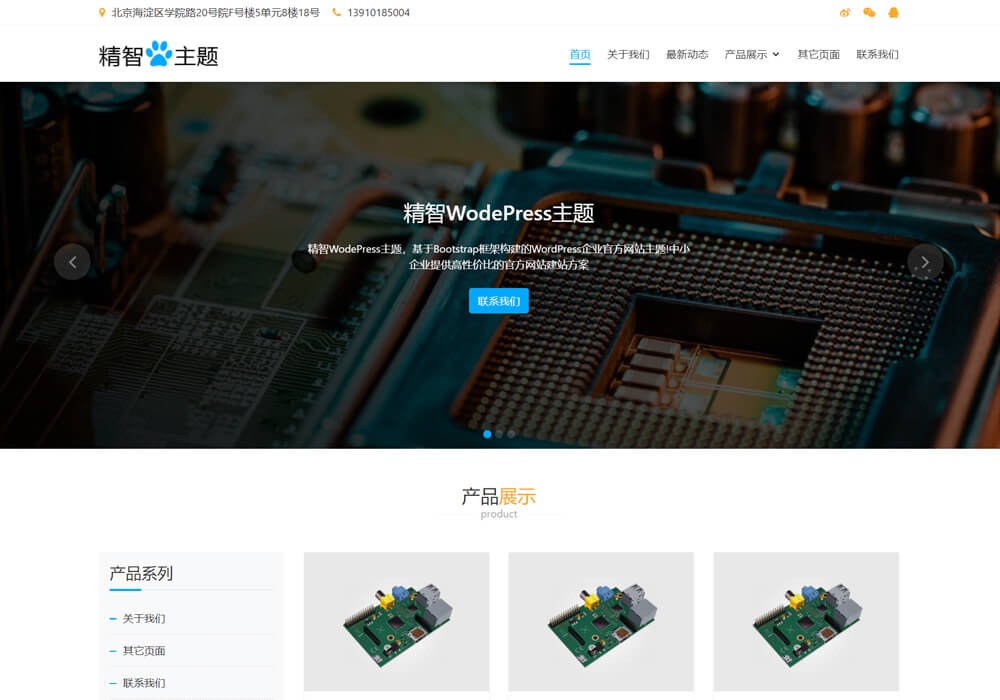Open the 最新动态 menu item

(x=687, y=54)
